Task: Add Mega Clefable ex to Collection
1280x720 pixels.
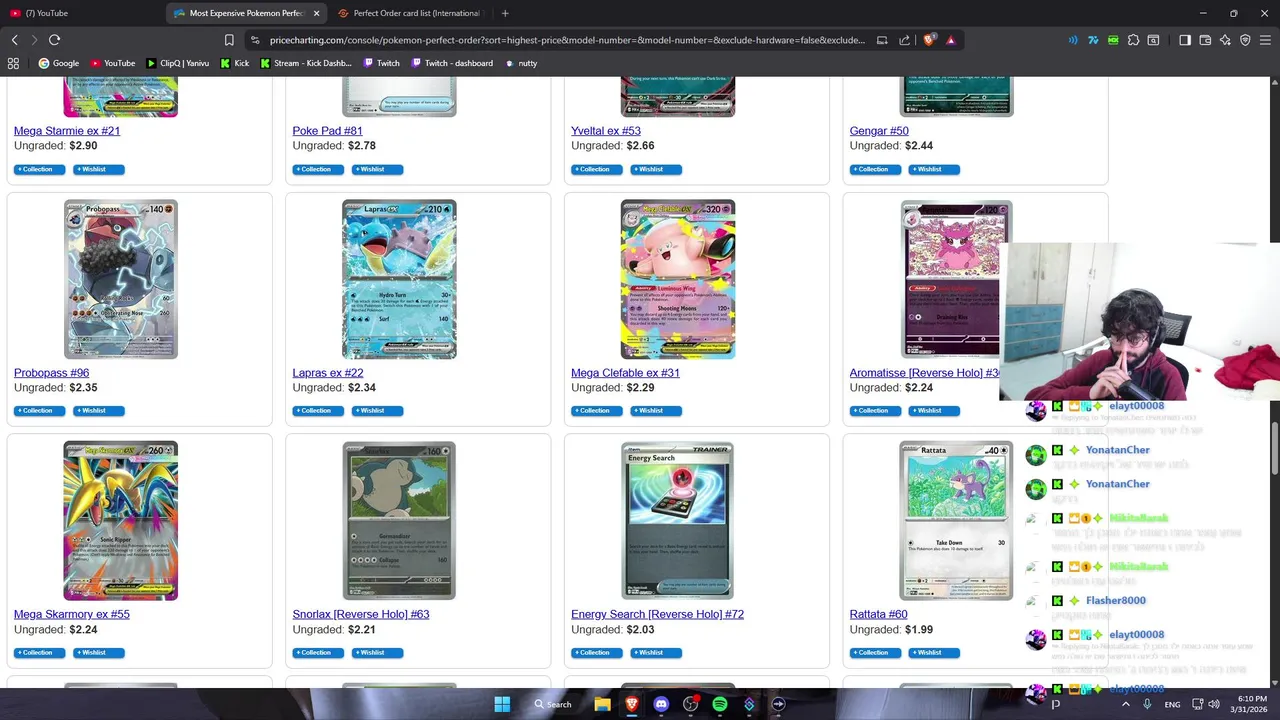Action: pos(596,411)
